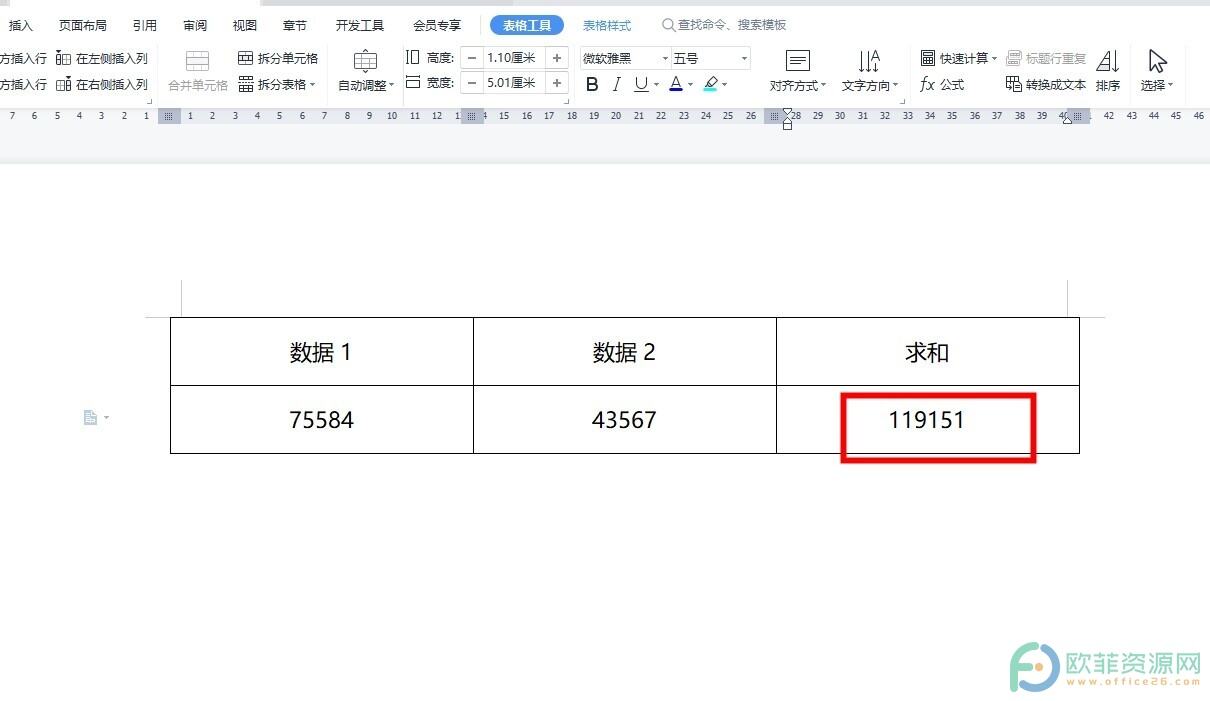
Task: Click the cell containing 75584
Action: pos(322,420)
